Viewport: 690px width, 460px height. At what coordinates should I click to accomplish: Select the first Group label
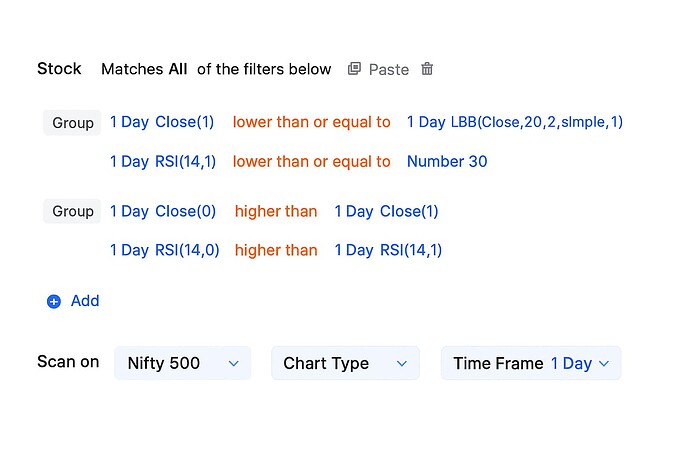click(x=73, y=123)
